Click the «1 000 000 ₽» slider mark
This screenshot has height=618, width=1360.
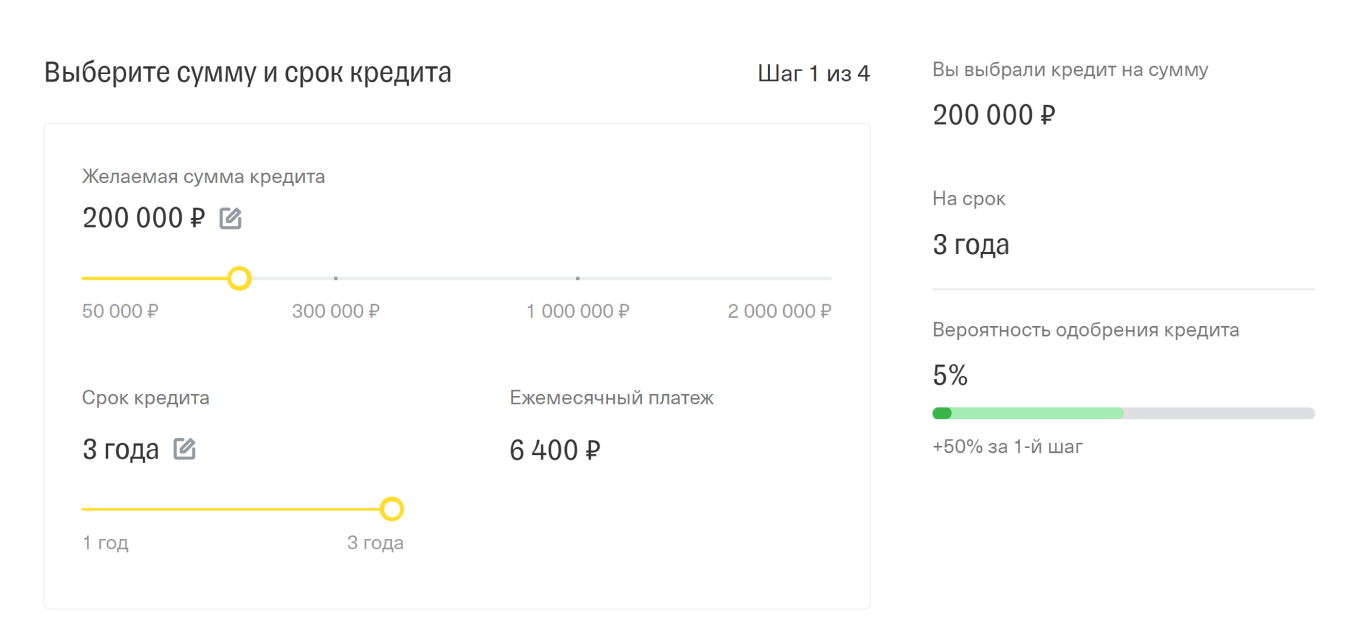pos(577,311)
